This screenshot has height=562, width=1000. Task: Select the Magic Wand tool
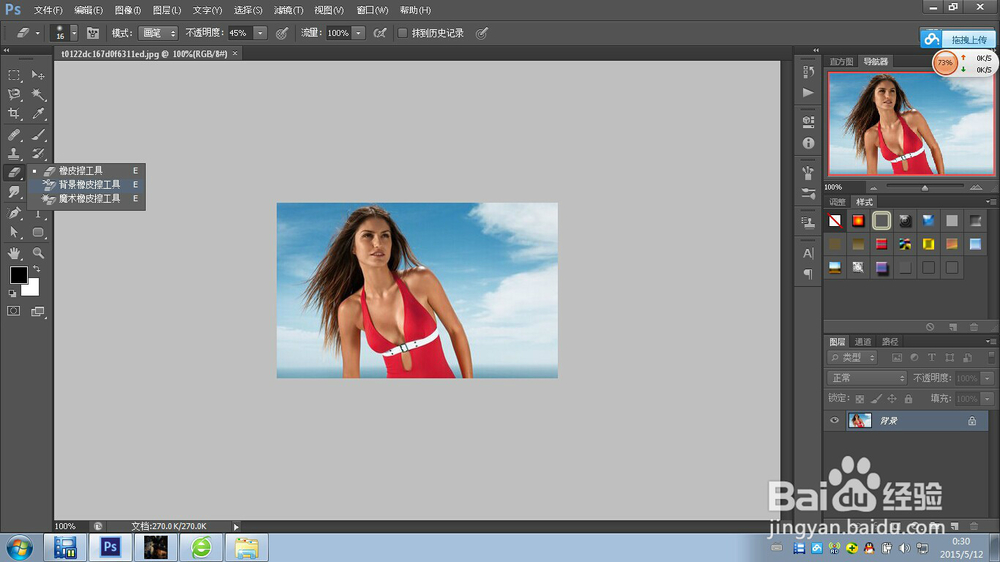[39, 95]
